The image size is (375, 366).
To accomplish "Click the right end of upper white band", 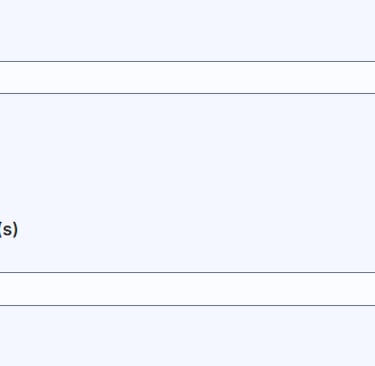I will [367, 77].
